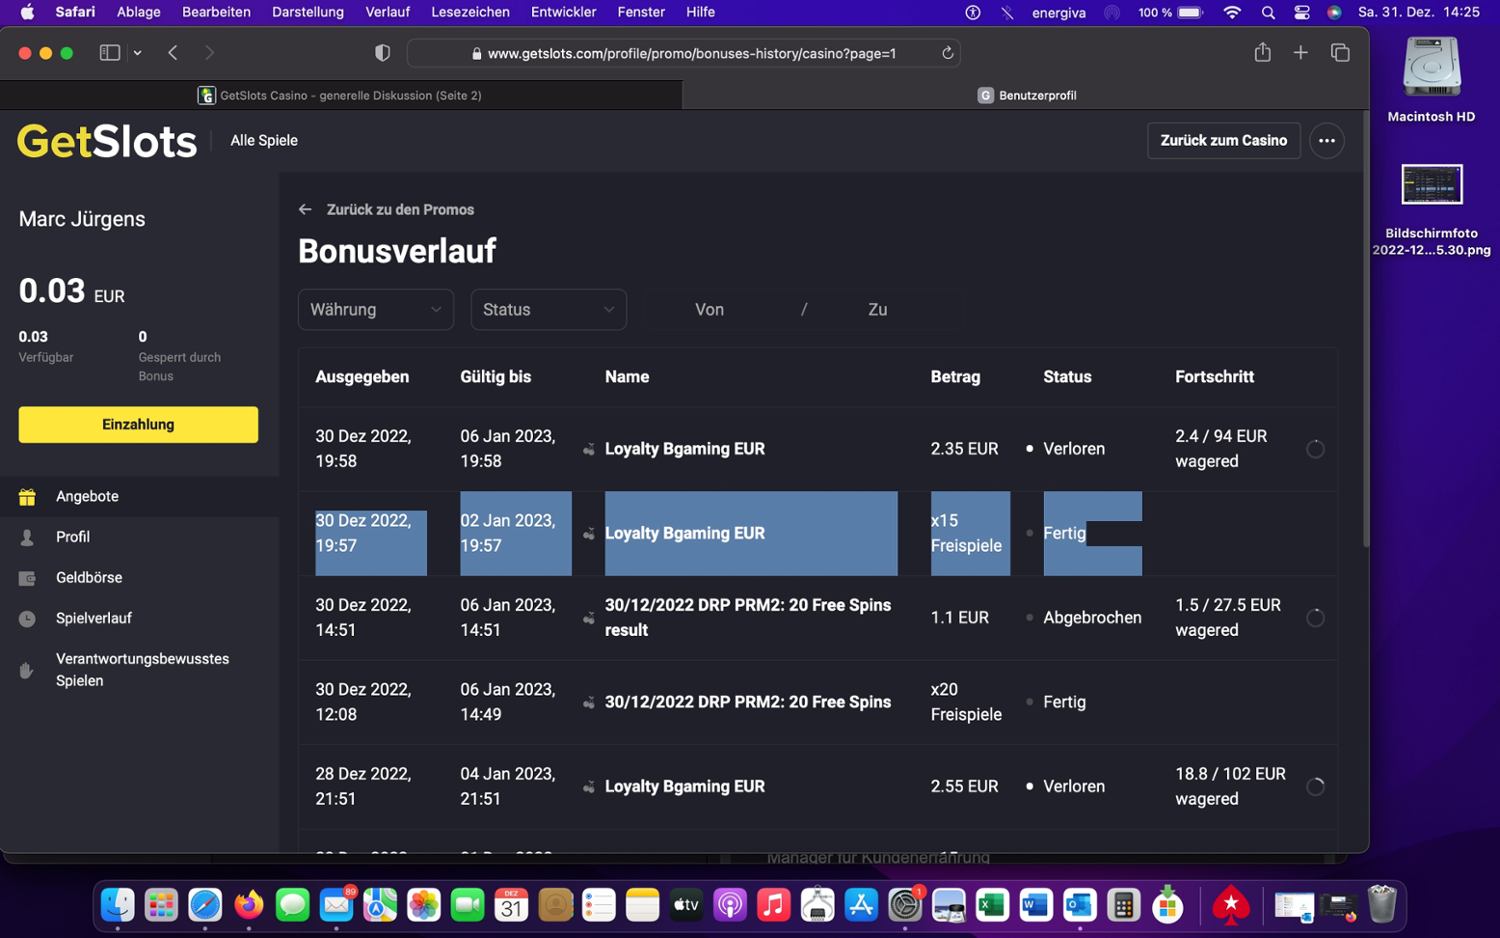The image size is (1500, 938).
Task: Open Profil via the person icon
Action: point(27,537)
